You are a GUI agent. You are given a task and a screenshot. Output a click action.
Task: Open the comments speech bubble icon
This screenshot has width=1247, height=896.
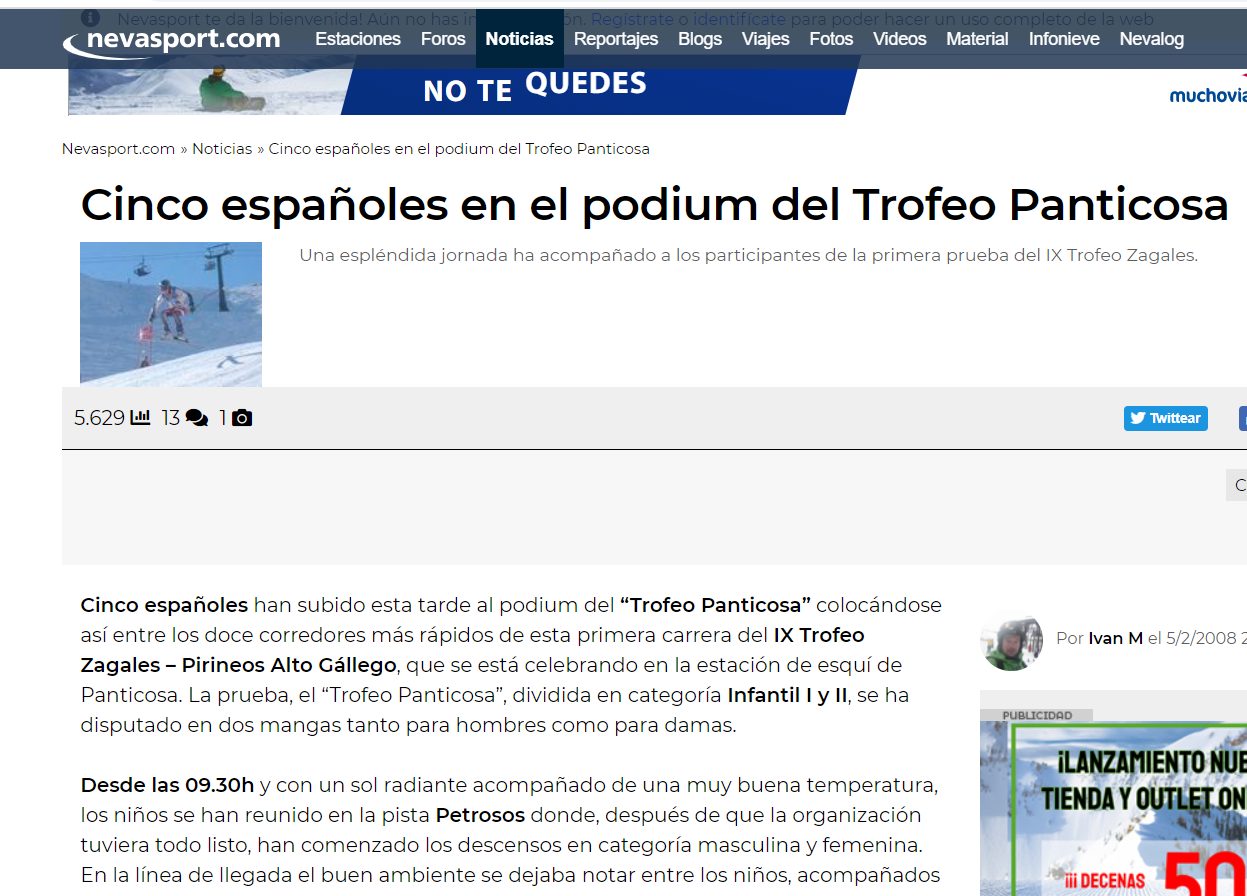click(x=197, y=418)
